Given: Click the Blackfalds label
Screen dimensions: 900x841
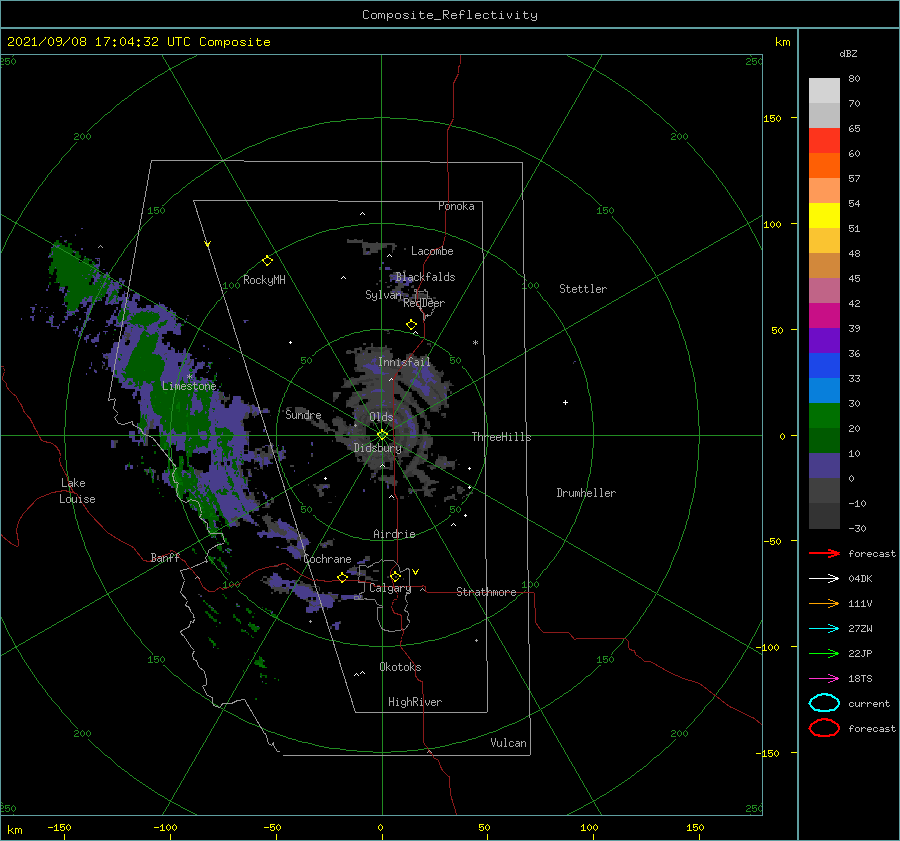Looking at the screenshot, I should [425, 277].
